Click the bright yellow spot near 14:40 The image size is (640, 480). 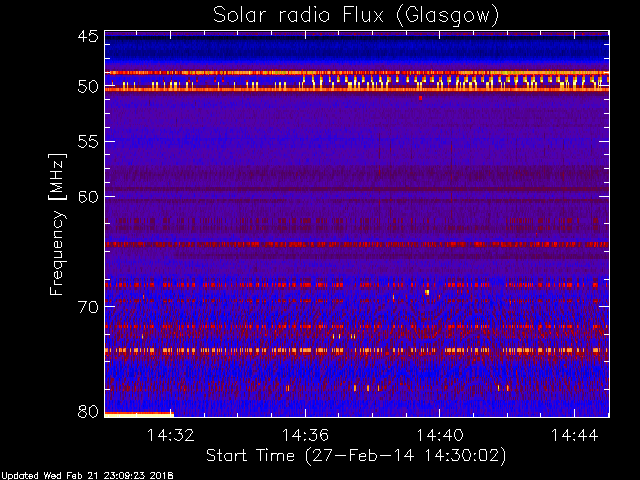coord(427,292)
